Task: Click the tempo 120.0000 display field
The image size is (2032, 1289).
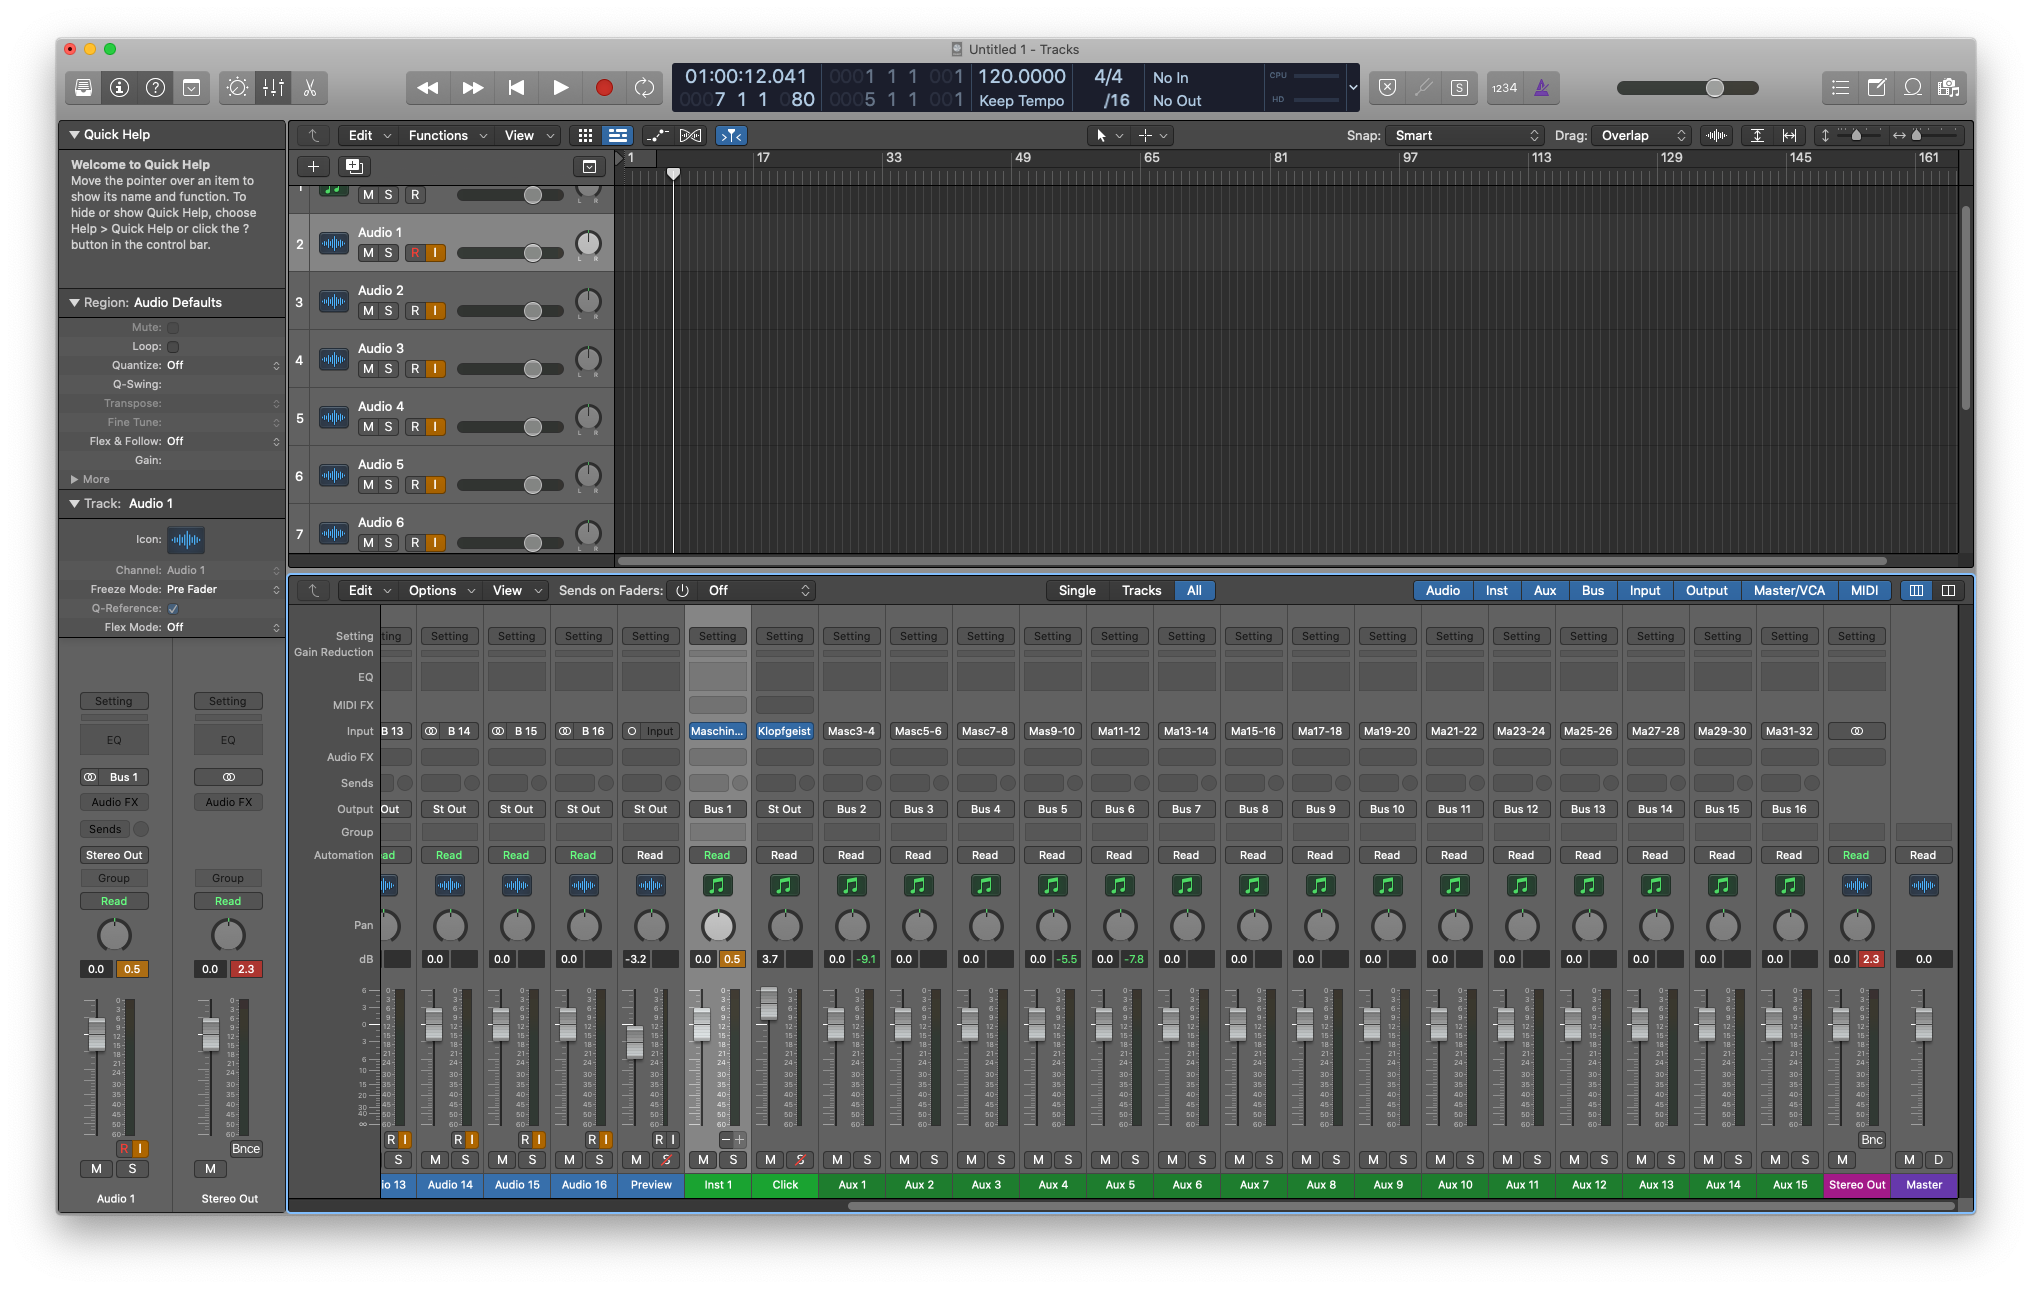Action: tap(1021, 76)
